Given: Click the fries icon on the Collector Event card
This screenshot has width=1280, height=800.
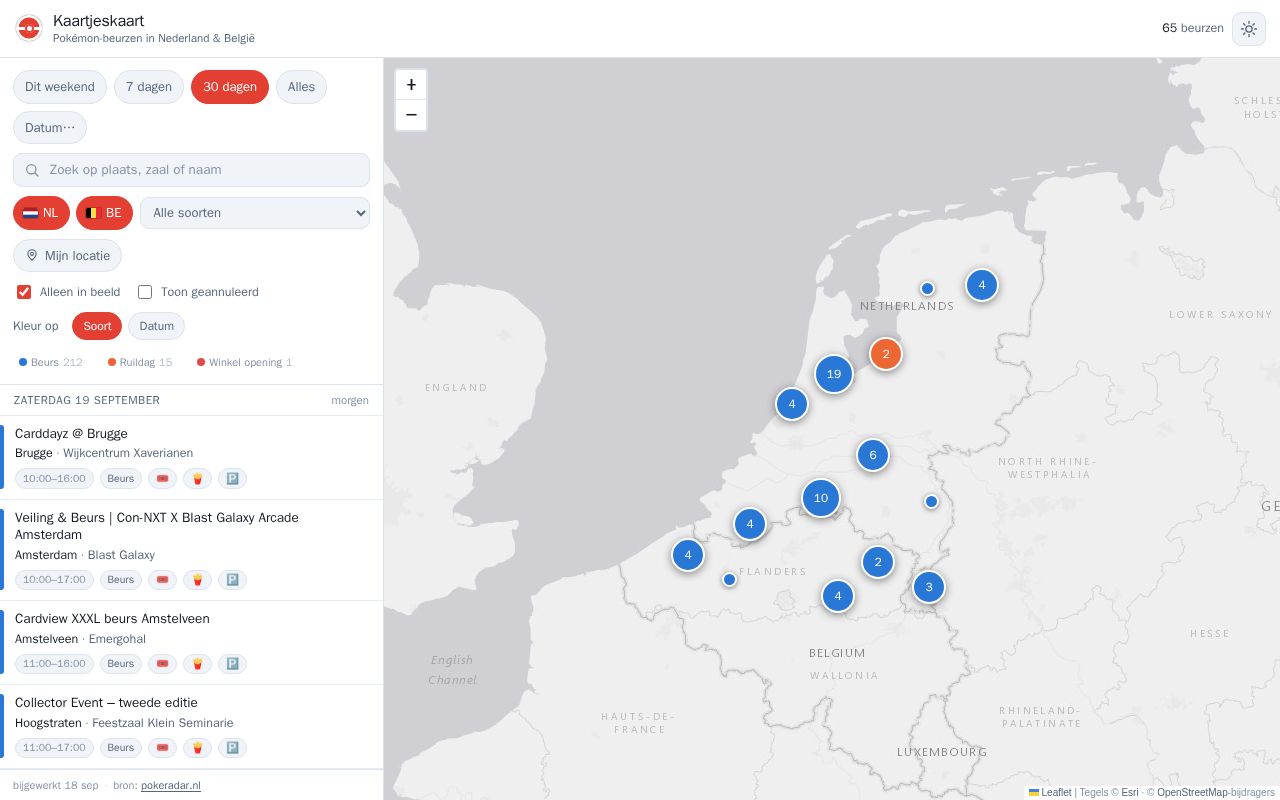Looking at the screenshot, I should tap(197, 748).
